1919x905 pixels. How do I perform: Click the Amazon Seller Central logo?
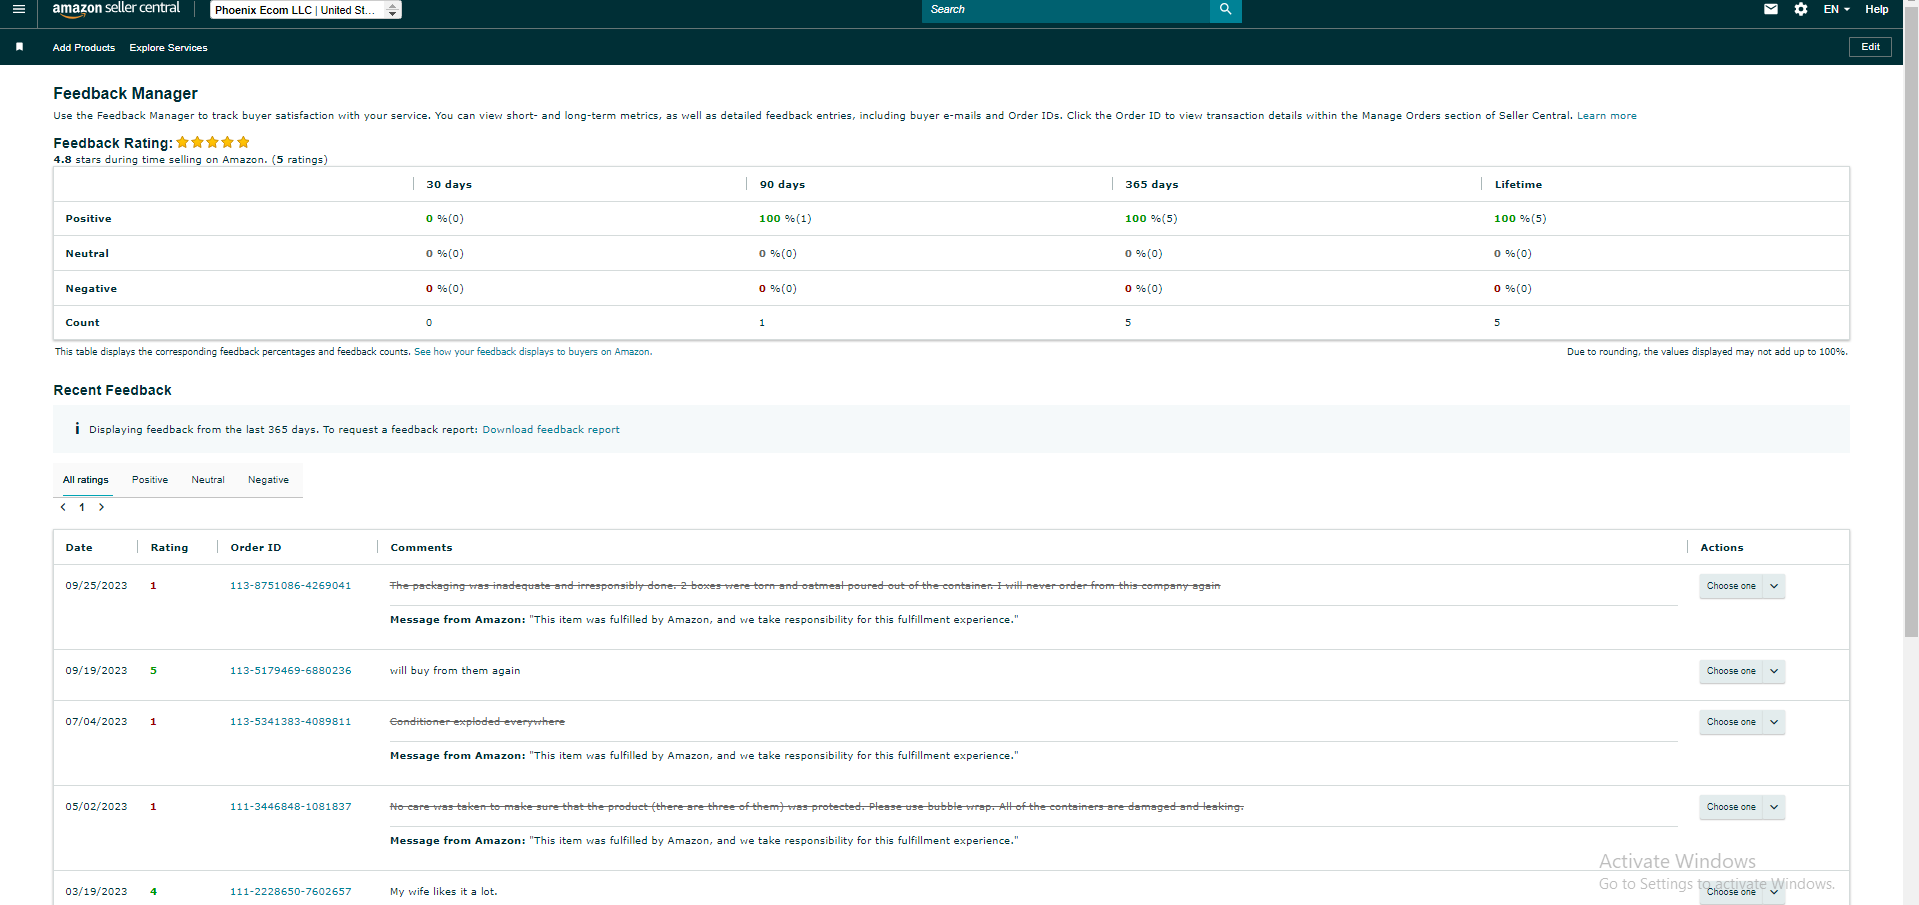pyautogui.click(x=116, y=9)
